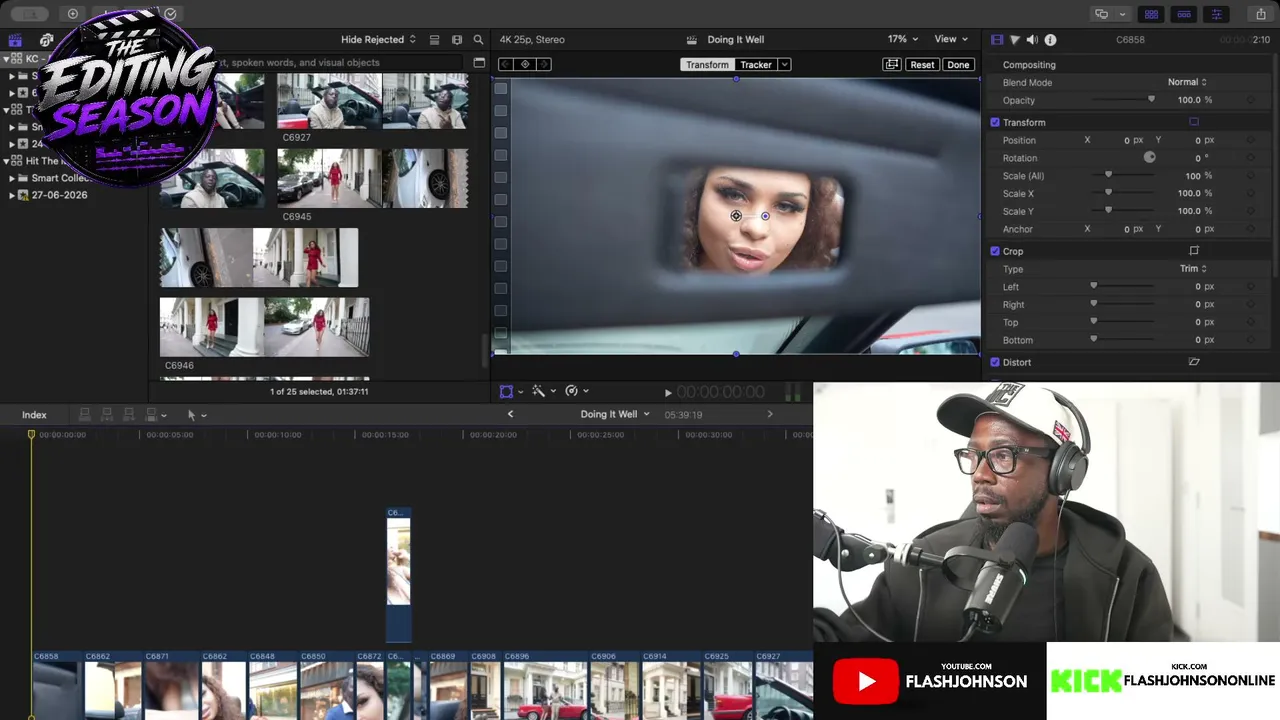1280x720 pixels.
Task: Go back in timeline history arrow
Action: pos(510,414)
